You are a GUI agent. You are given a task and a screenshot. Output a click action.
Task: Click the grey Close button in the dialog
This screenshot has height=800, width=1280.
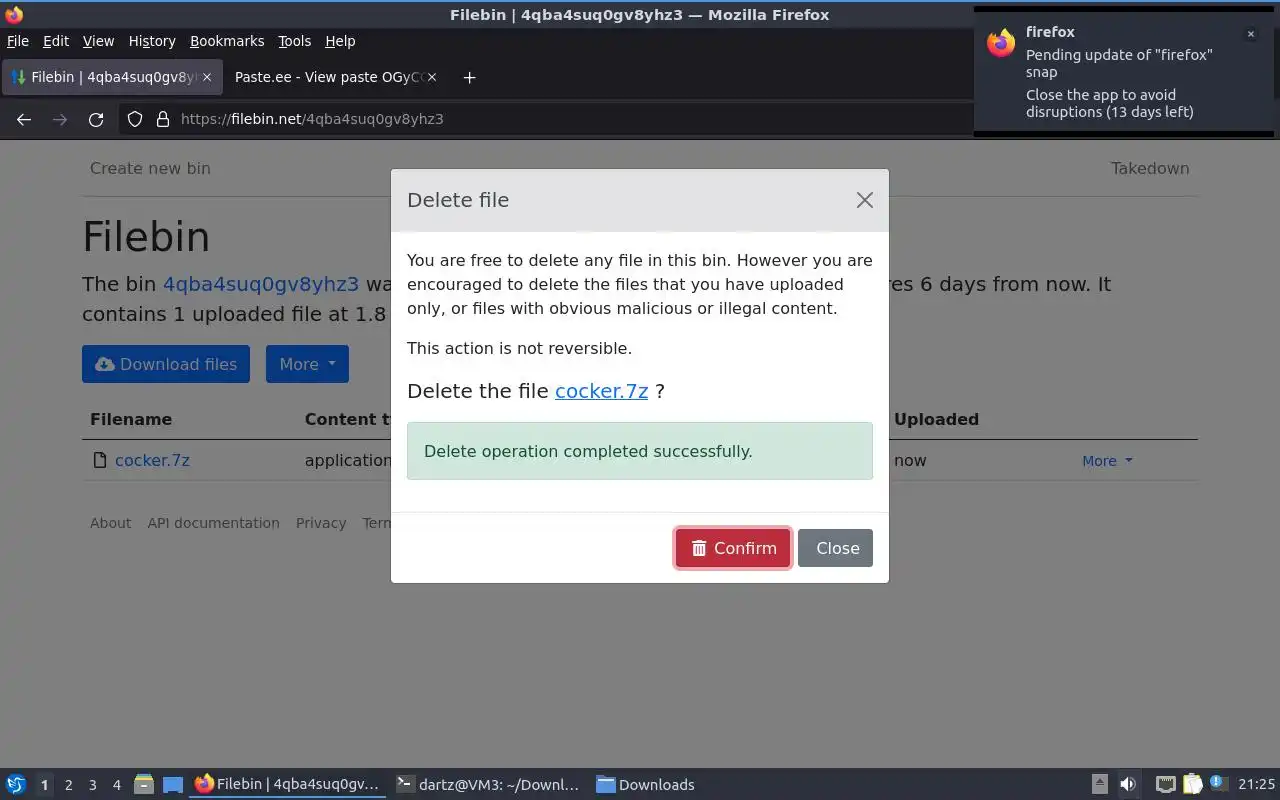836,548
